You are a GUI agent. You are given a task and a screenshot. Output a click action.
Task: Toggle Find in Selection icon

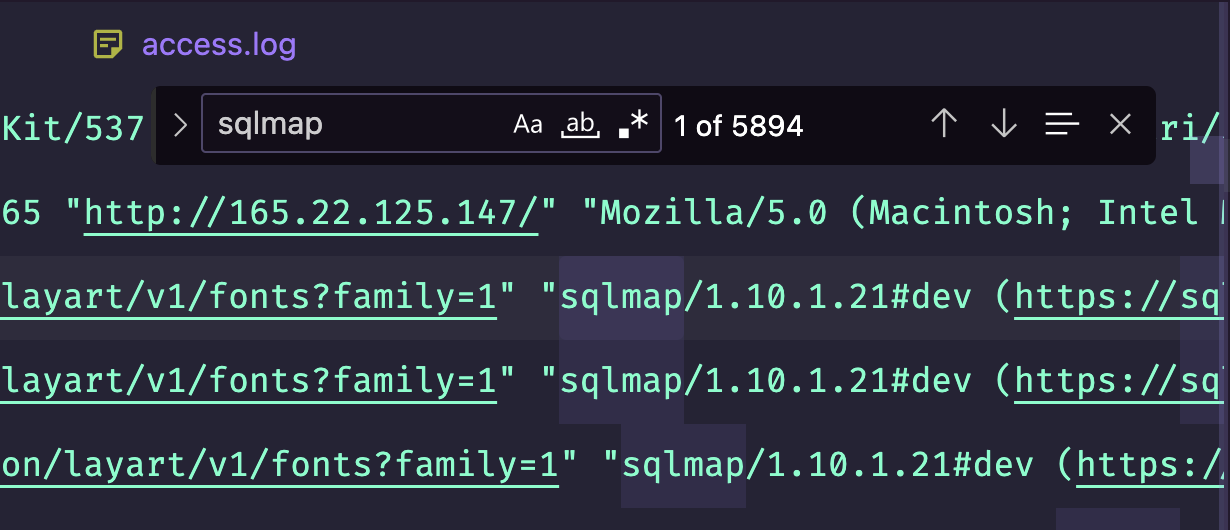[x=1062, y=124]
